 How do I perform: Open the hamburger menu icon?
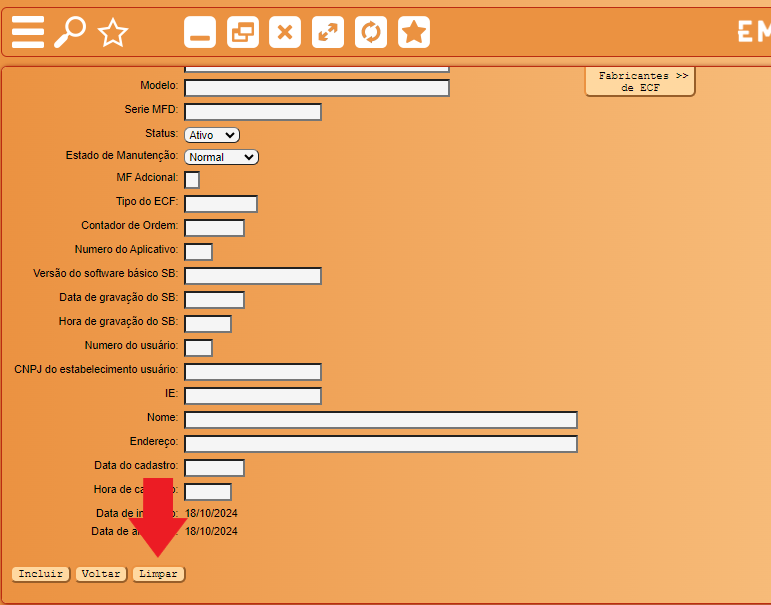tap(28, 32)
